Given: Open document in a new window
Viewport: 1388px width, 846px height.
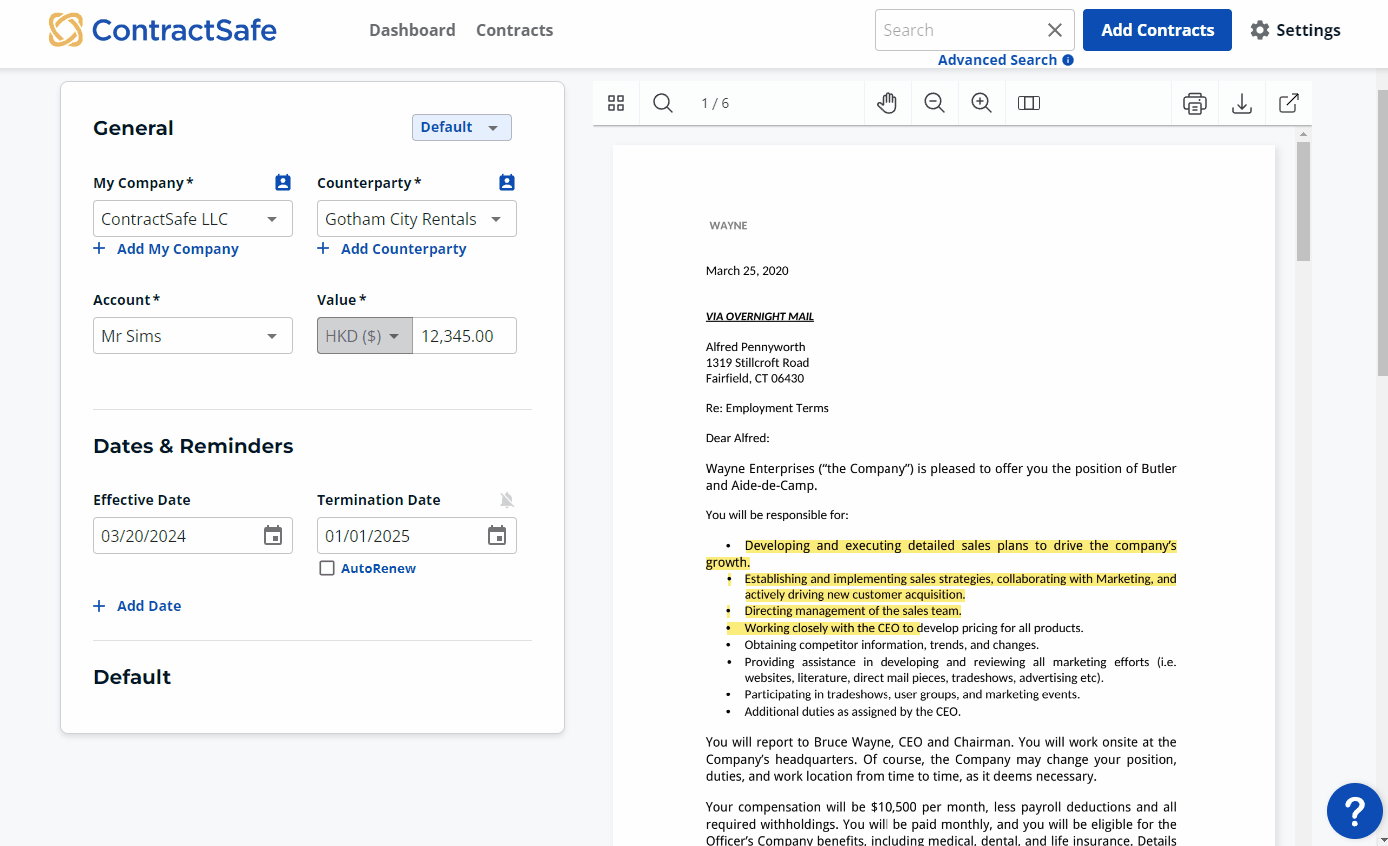Looking at the screenshot, I should [1289, 103].
